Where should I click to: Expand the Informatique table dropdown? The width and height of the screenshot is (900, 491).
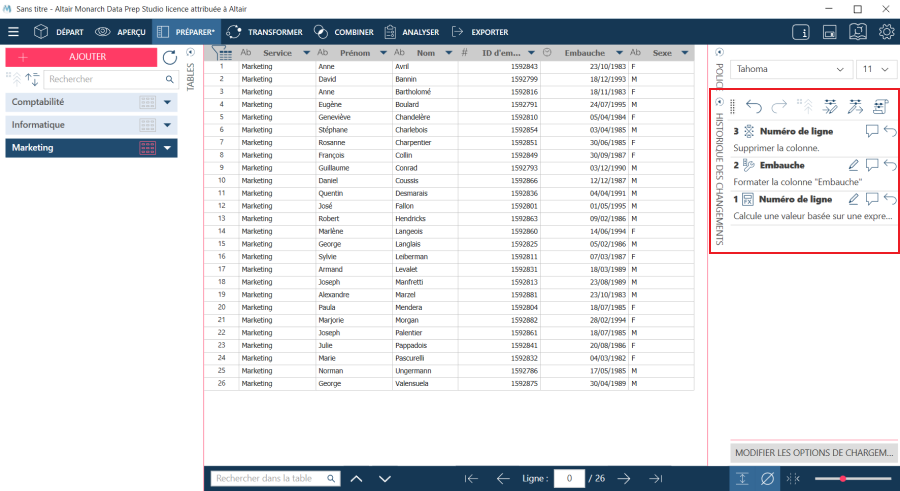click(168, 125)
